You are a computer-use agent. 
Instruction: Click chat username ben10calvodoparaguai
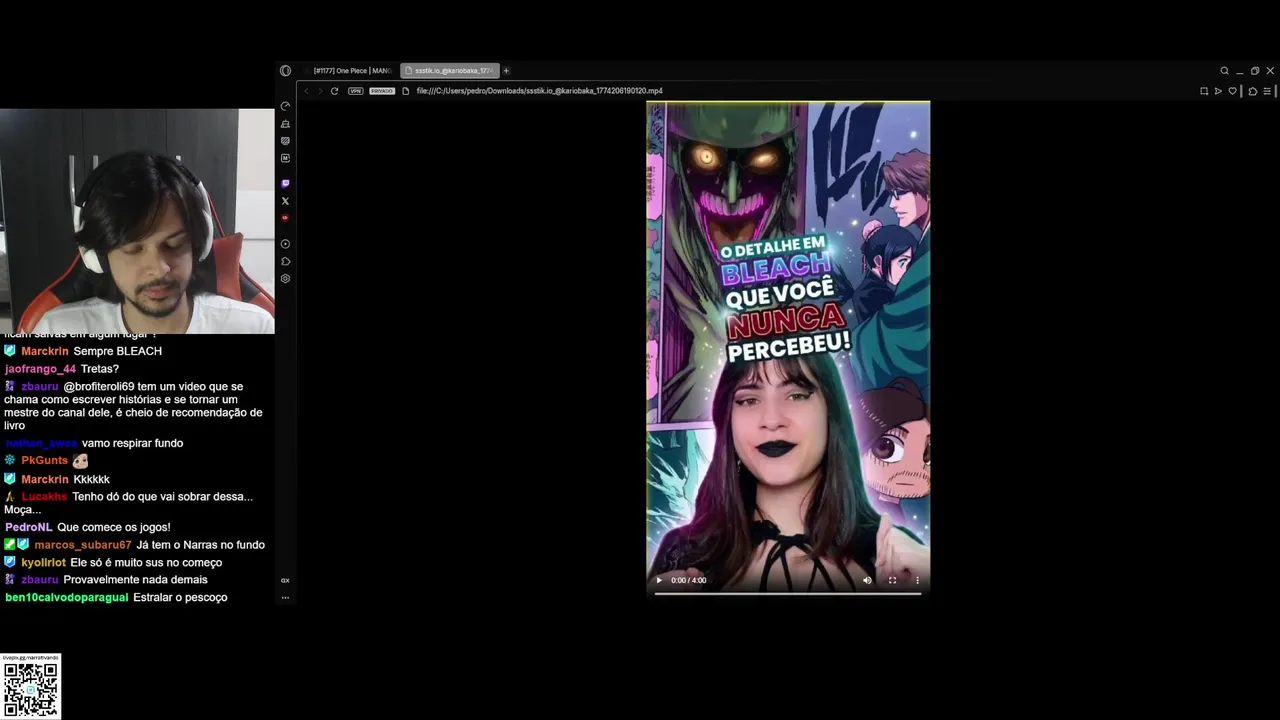pyautogui.click(x=67, y=597)
